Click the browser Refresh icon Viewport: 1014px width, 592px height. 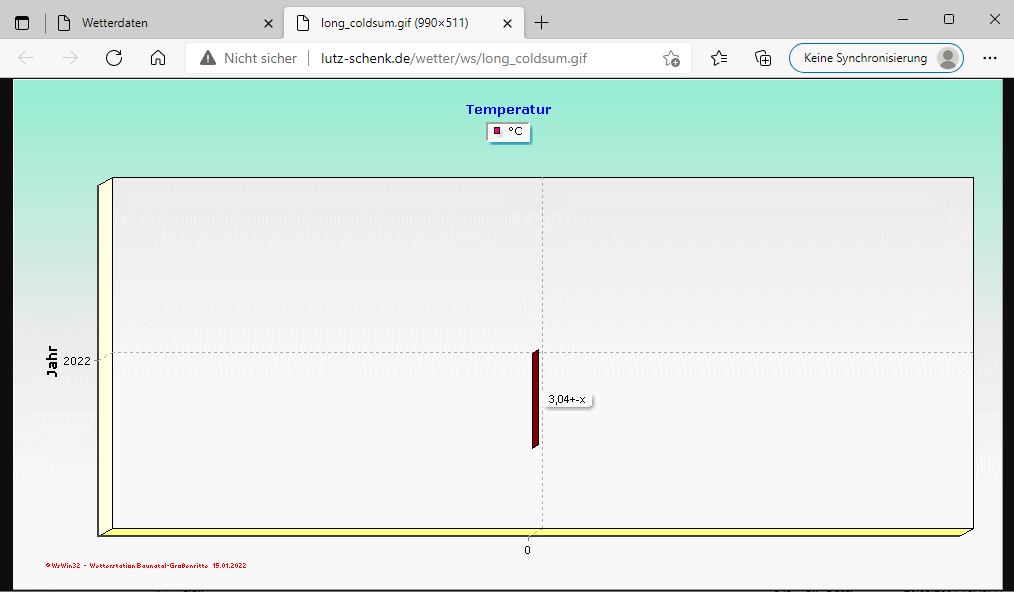114,58
